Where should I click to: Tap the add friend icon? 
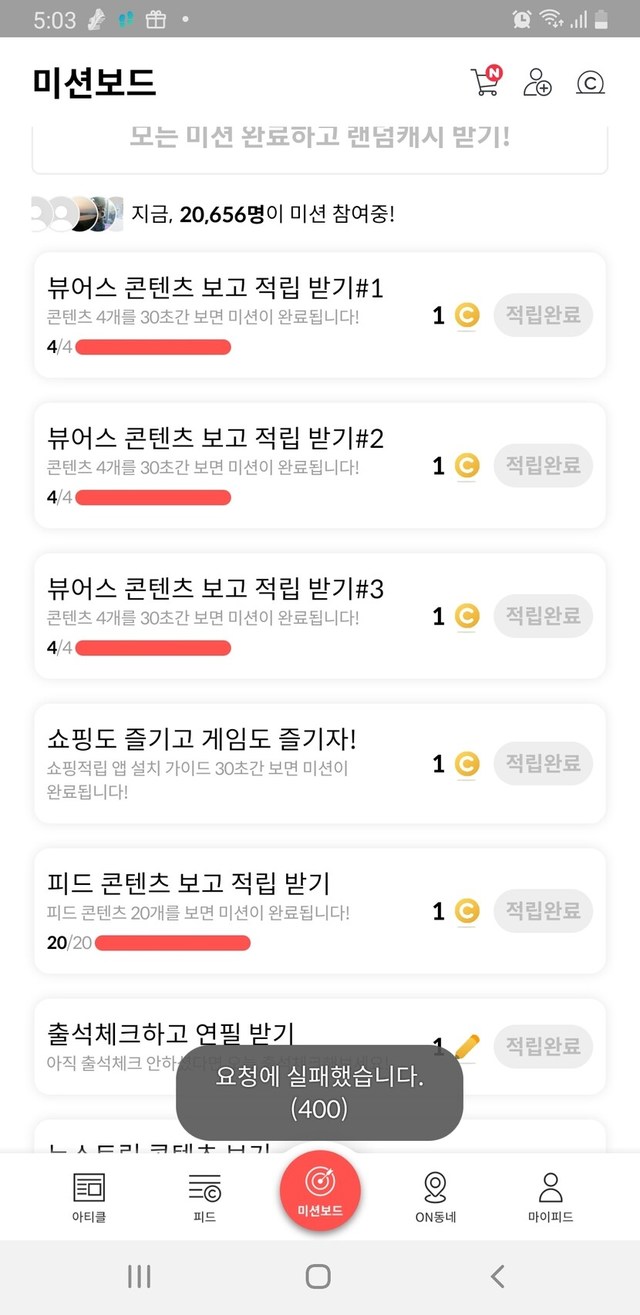tap(537, 82)
